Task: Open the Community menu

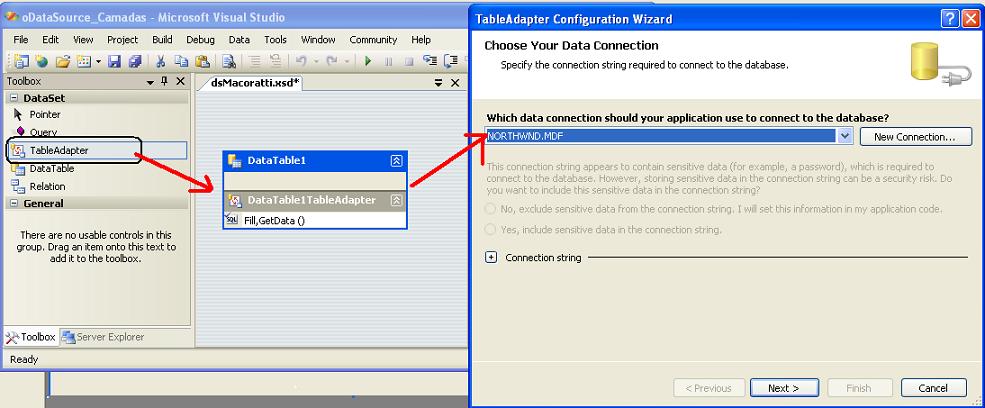Action: click(373, 40)
